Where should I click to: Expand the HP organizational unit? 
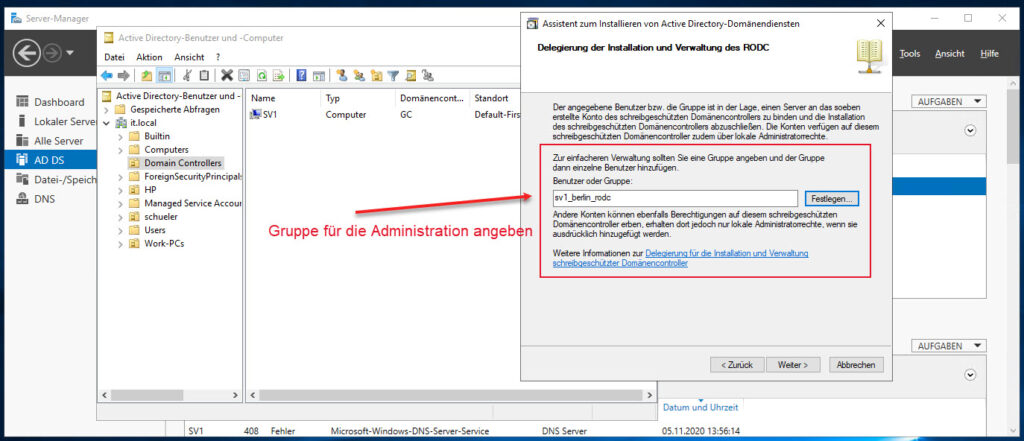[x=120, y=190]
